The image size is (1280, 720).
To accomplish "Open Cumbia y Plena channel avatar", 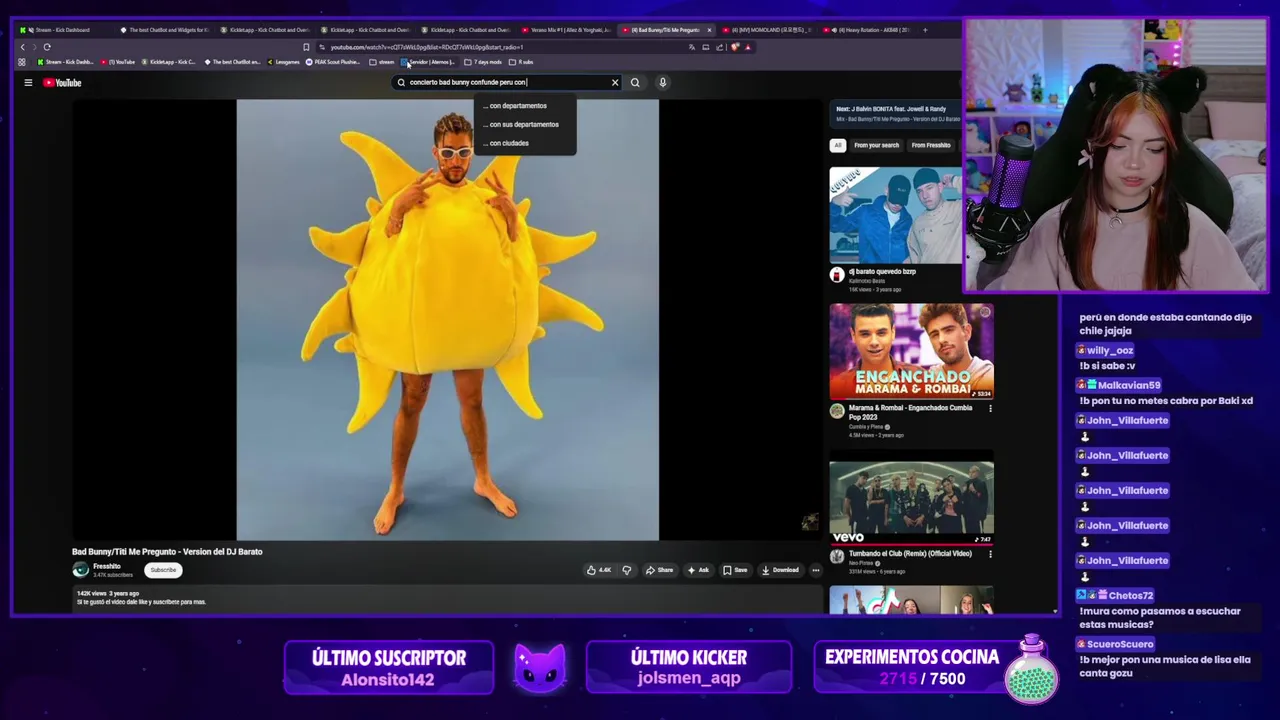I will tap(837, 411).
